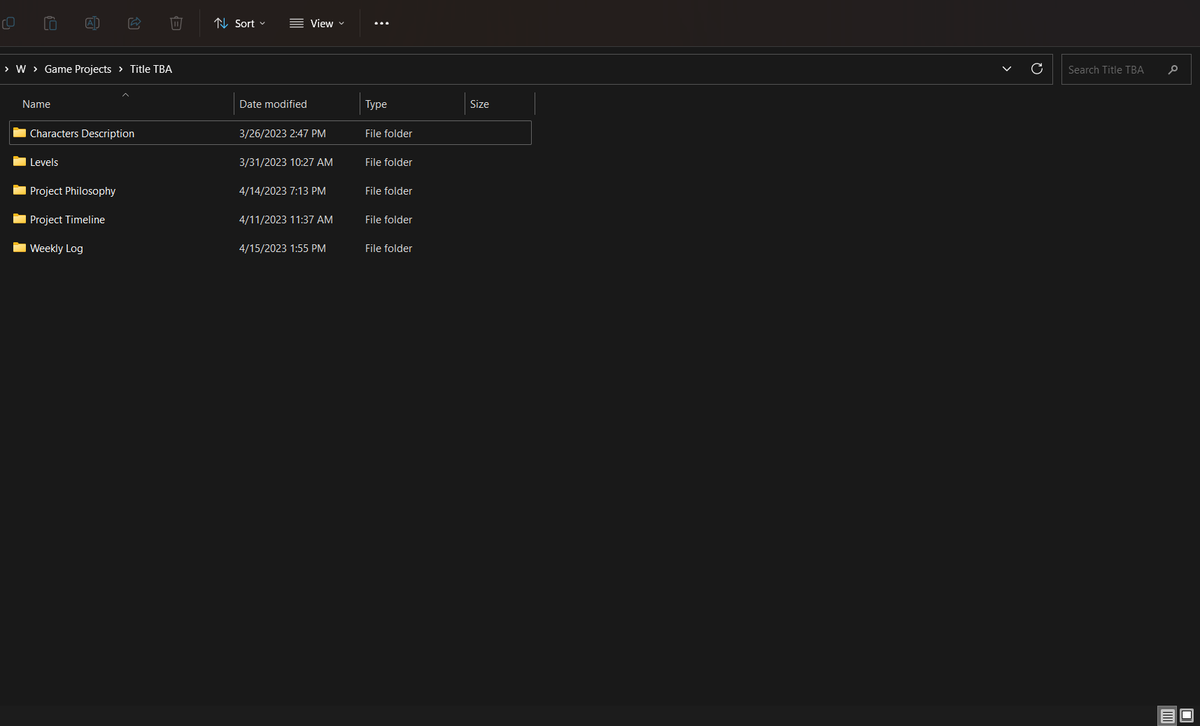Click the Delete trash icon

pyautogui.click(x=176, y=23)
